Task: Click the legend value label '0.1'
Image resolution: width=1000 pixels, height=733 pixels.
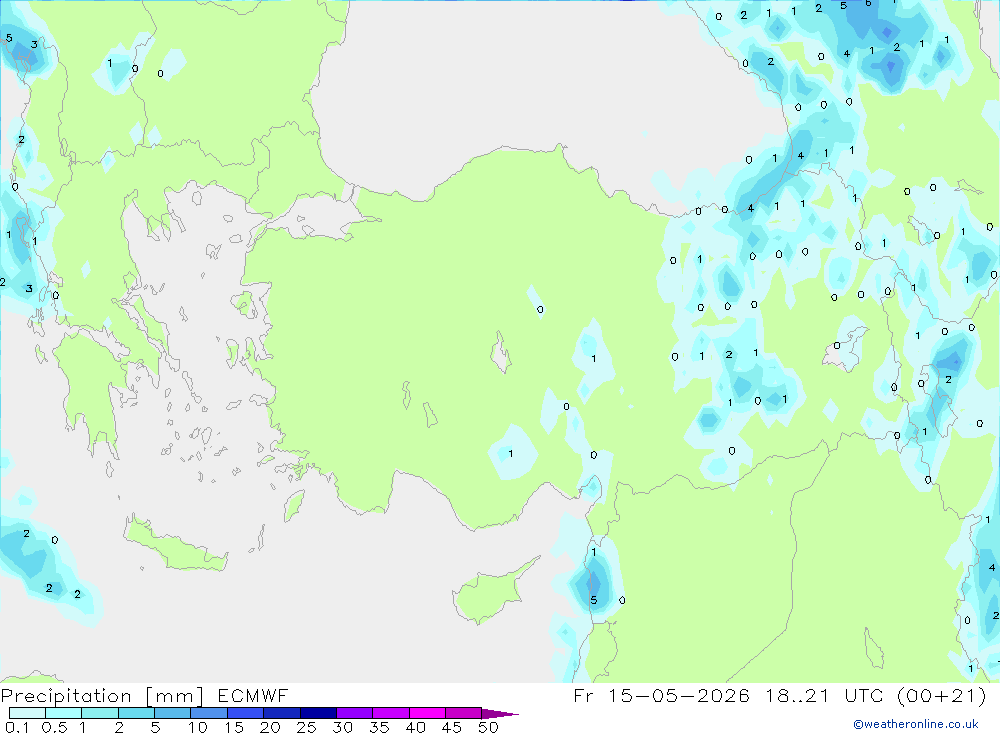Action: point(17,727)
